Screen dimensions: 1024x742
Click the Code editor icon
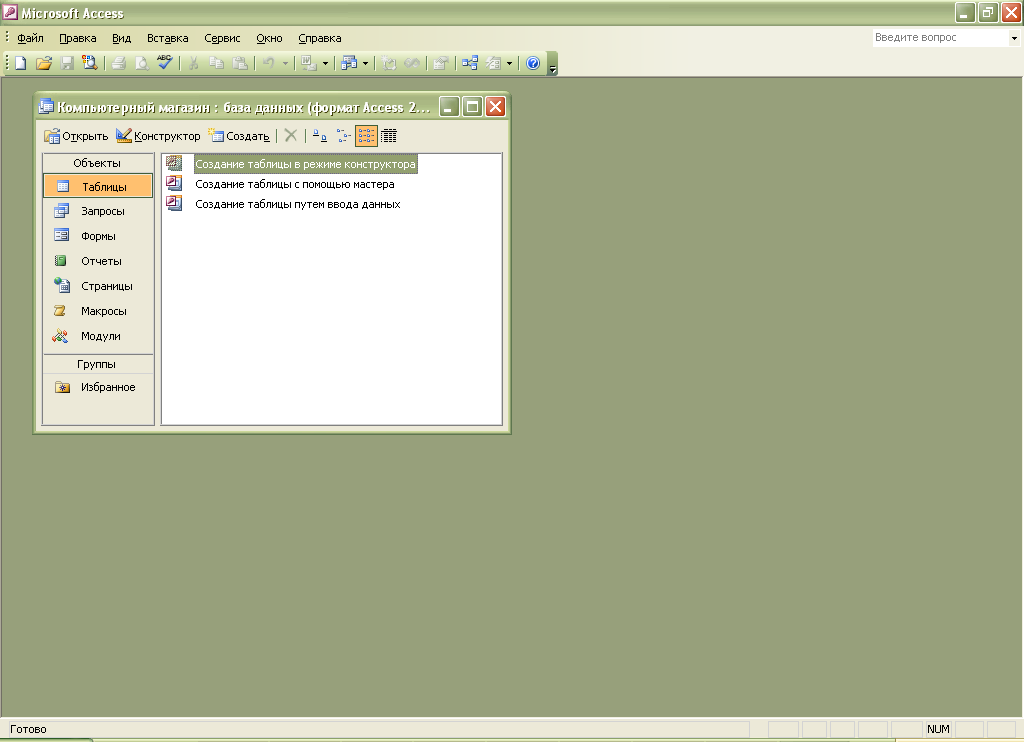pyautogui.click(x=389, y=63)
